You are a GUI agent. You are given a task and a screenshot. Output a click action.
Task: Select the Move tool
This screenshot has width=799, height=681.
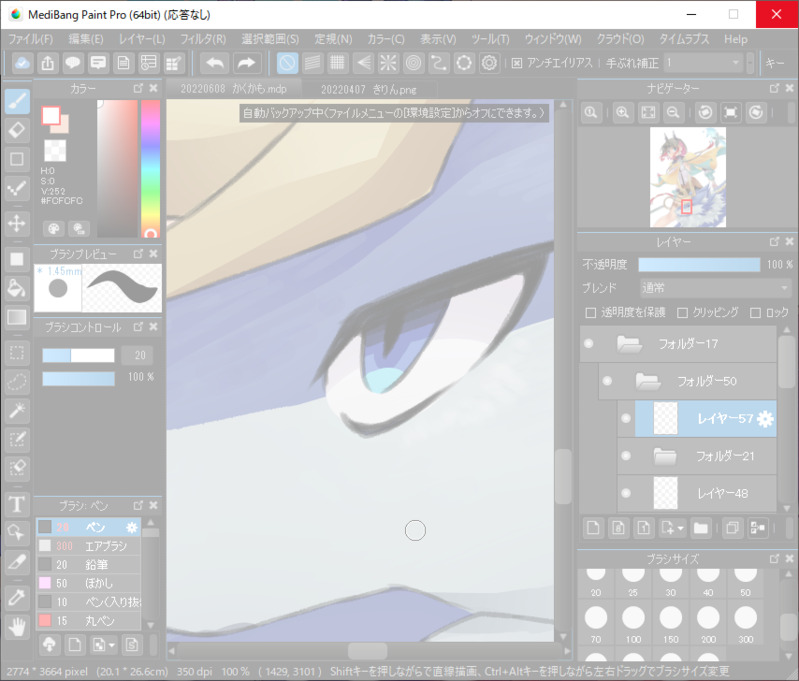17,223
